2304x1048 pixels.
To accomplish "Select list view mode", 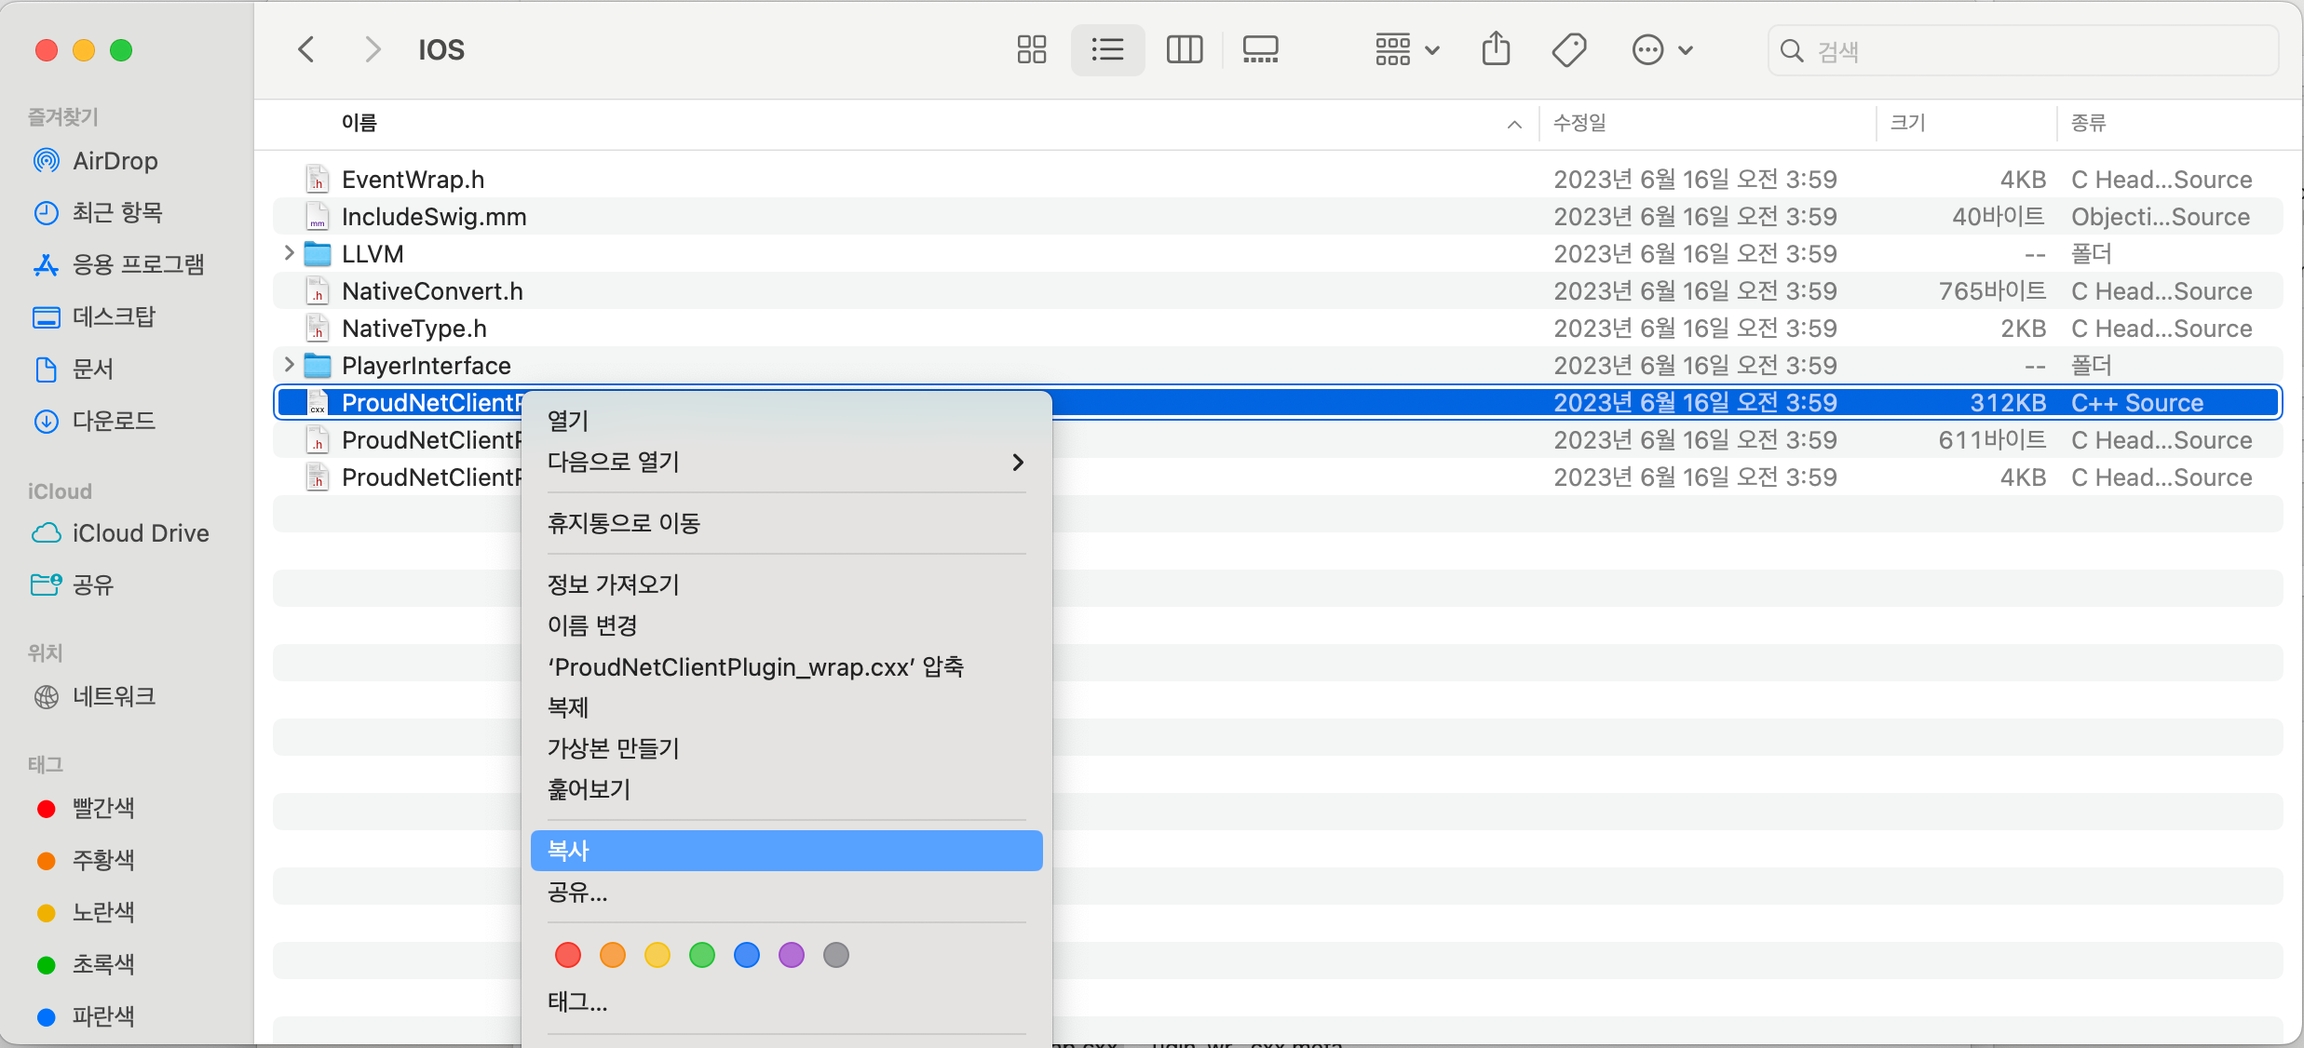I will point(1107,50).
